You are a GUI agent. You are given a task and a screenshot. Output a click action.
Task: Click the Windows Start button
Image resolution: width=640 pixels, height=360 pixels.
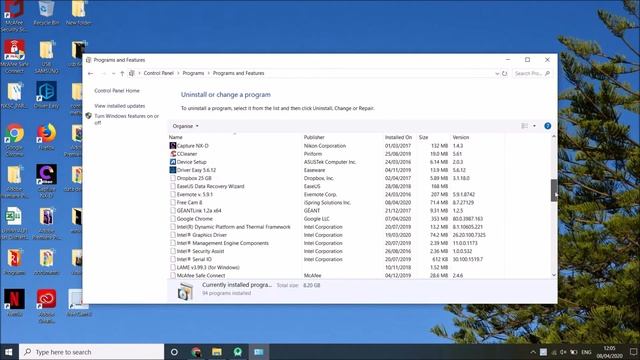pos(9,352)
